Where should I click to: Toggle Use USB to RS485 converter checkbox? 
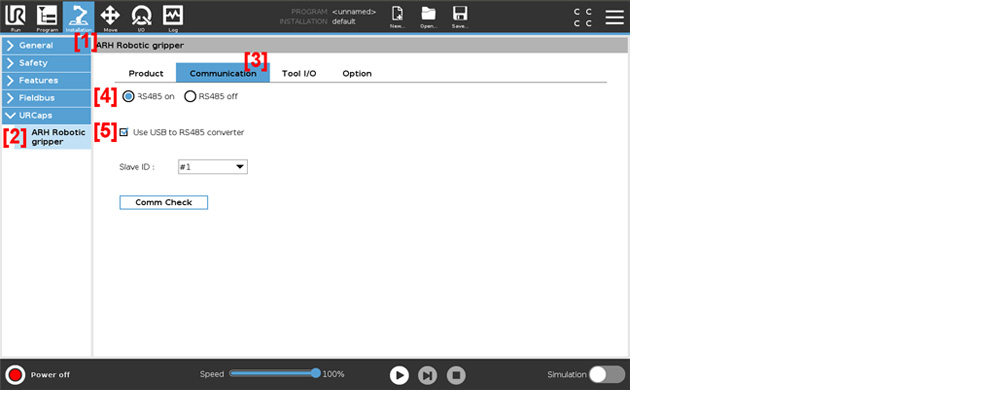pos(124,132)
